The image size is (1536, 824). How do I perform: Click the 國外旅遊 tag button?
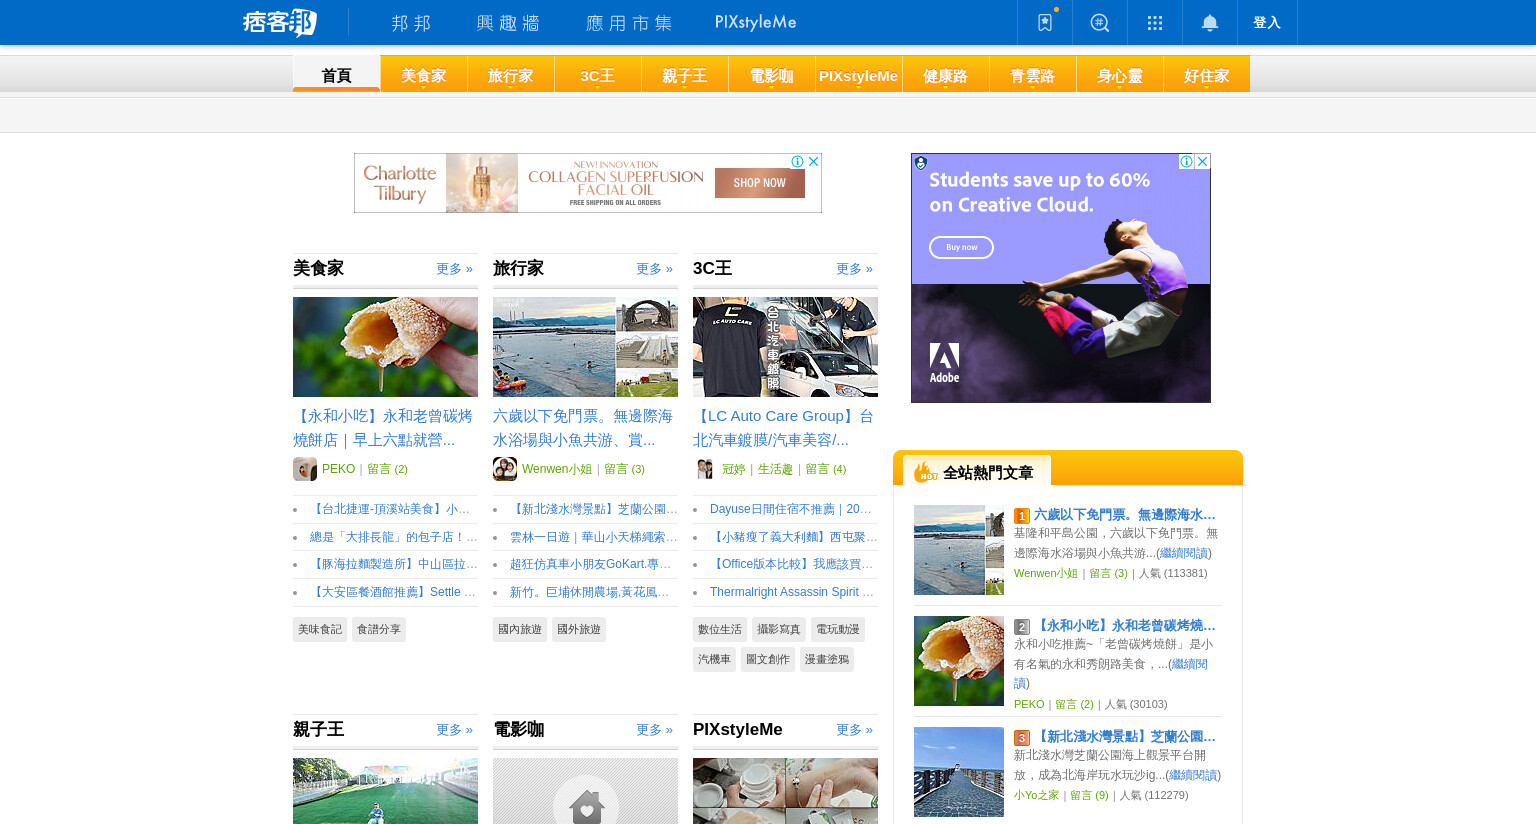click(579, 629)
